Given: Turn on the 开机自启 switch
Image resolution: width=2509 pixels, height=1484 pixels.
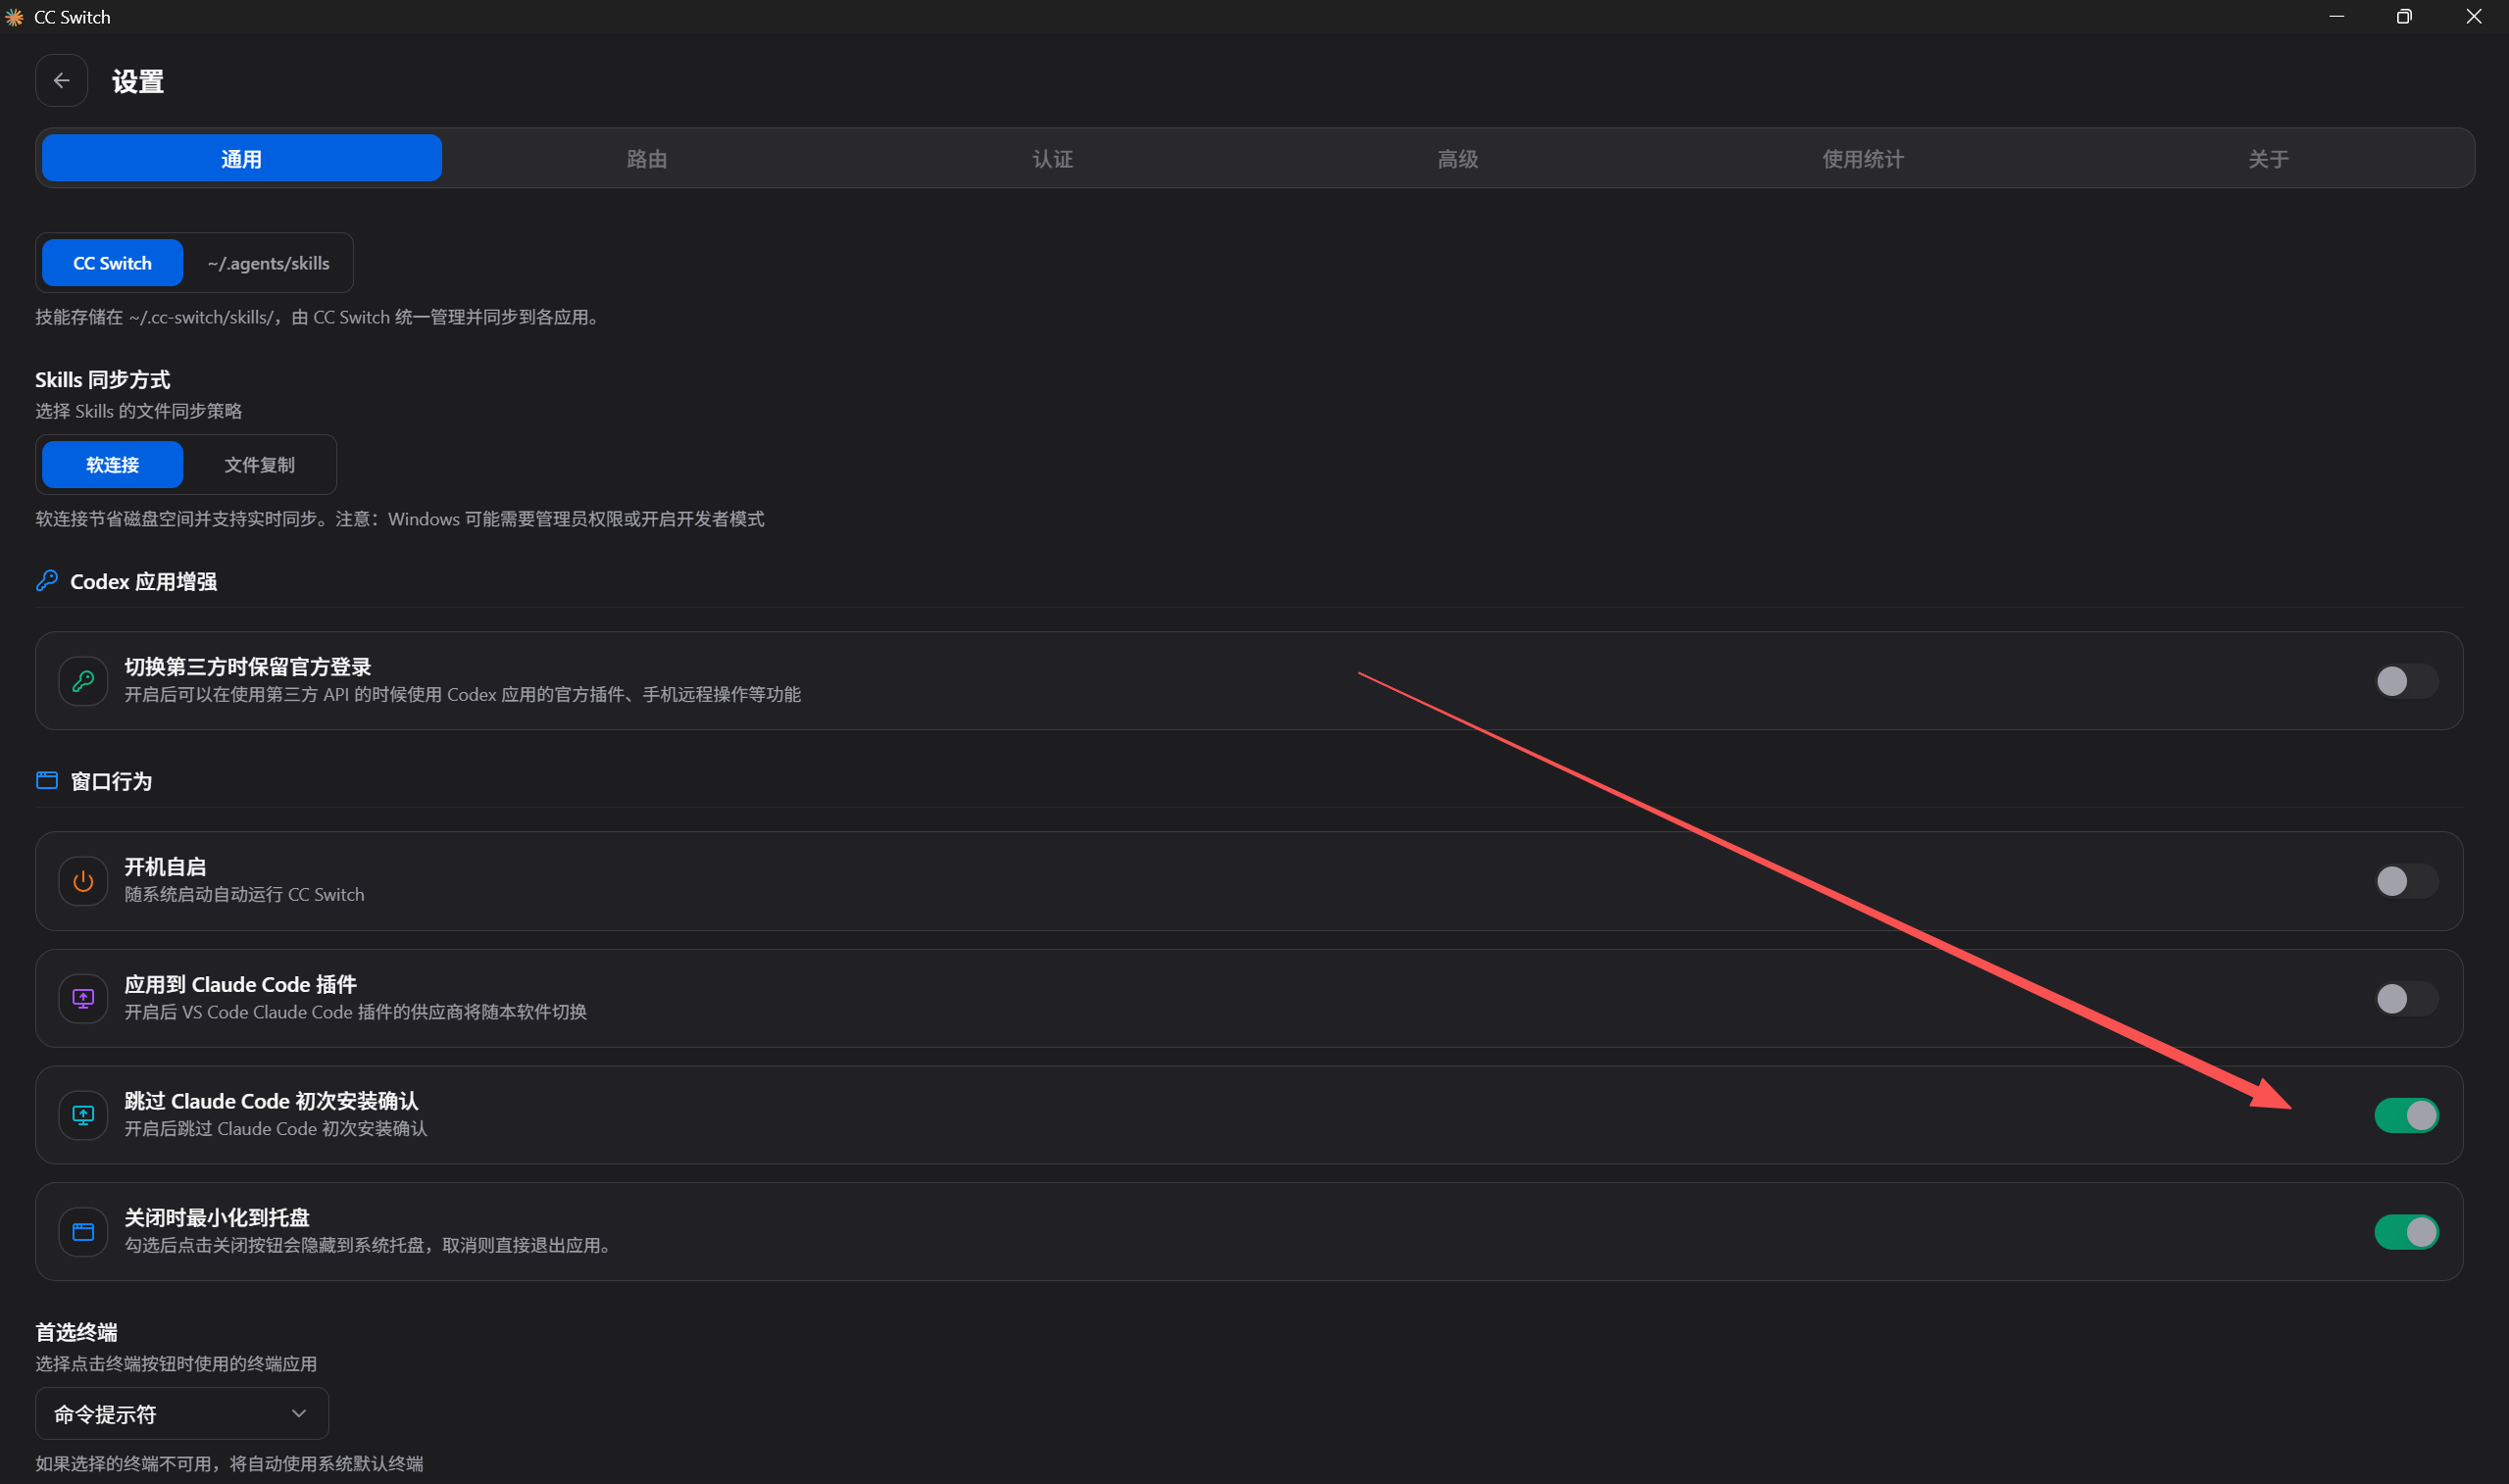Looking at the screenshot, I should click(x=2406, y=881).
